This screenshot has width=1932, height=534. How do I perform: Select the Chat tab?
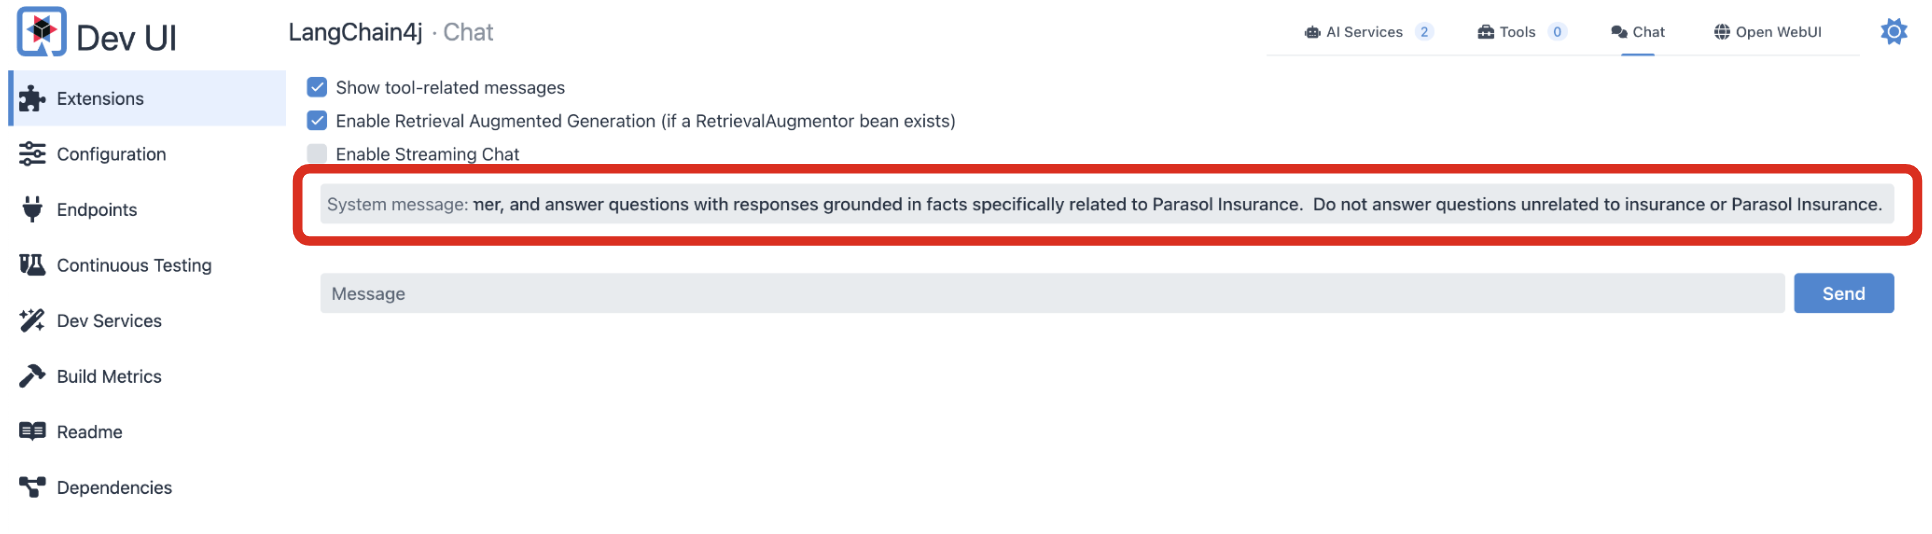[x=1638, y=32]
